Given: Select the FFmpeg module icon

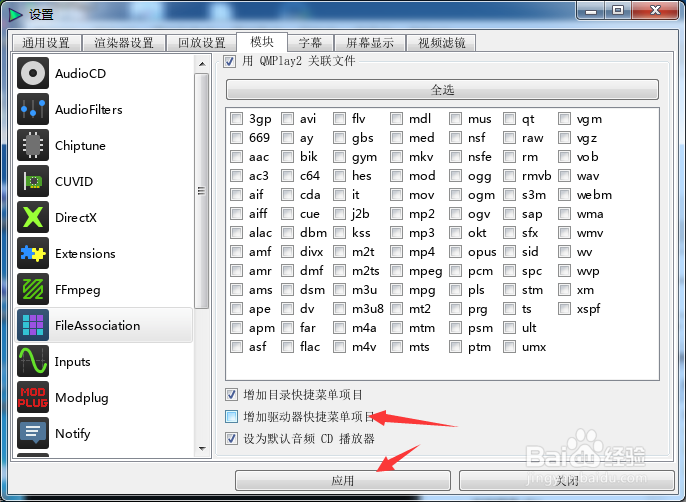Looking at the screenshot, I should pyautogui.click(x=33, y=289).
